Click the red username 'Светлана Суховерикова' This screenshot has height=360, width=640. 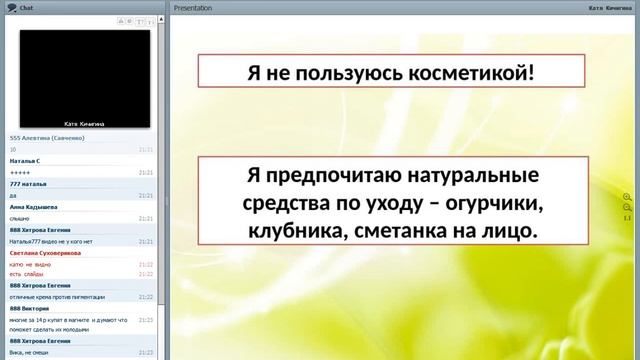[45, 253]
